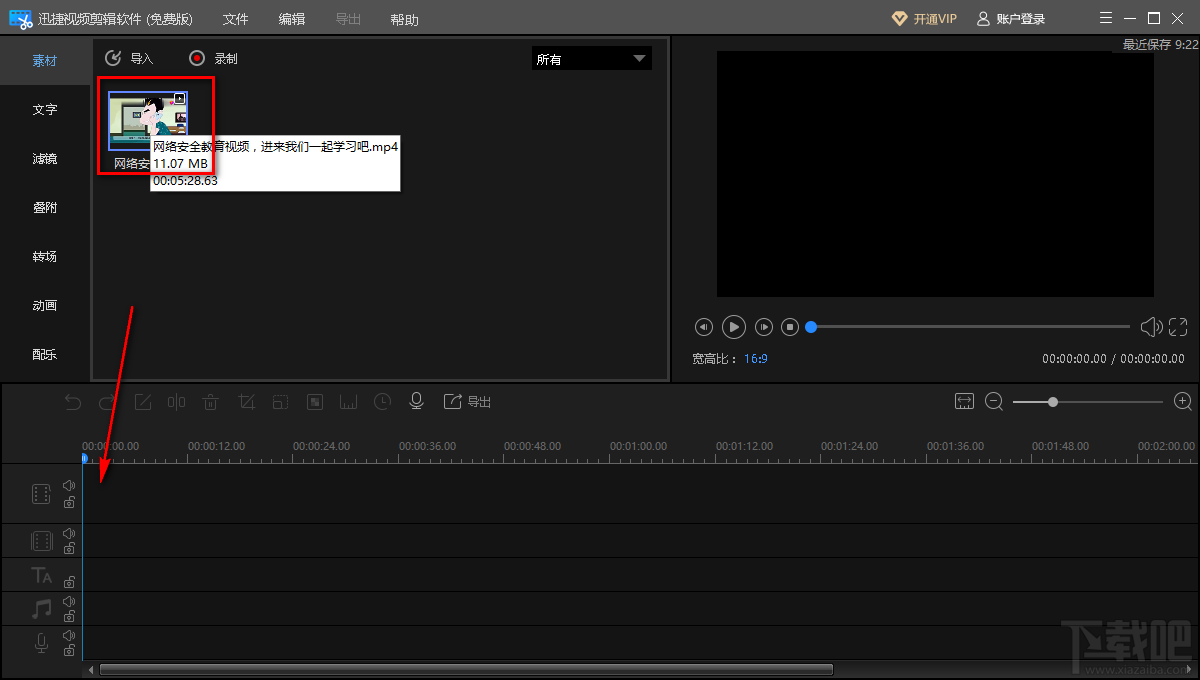Click the app logo in title bar
This screenshot has height=680, width=1200.
tap(20, 19)
